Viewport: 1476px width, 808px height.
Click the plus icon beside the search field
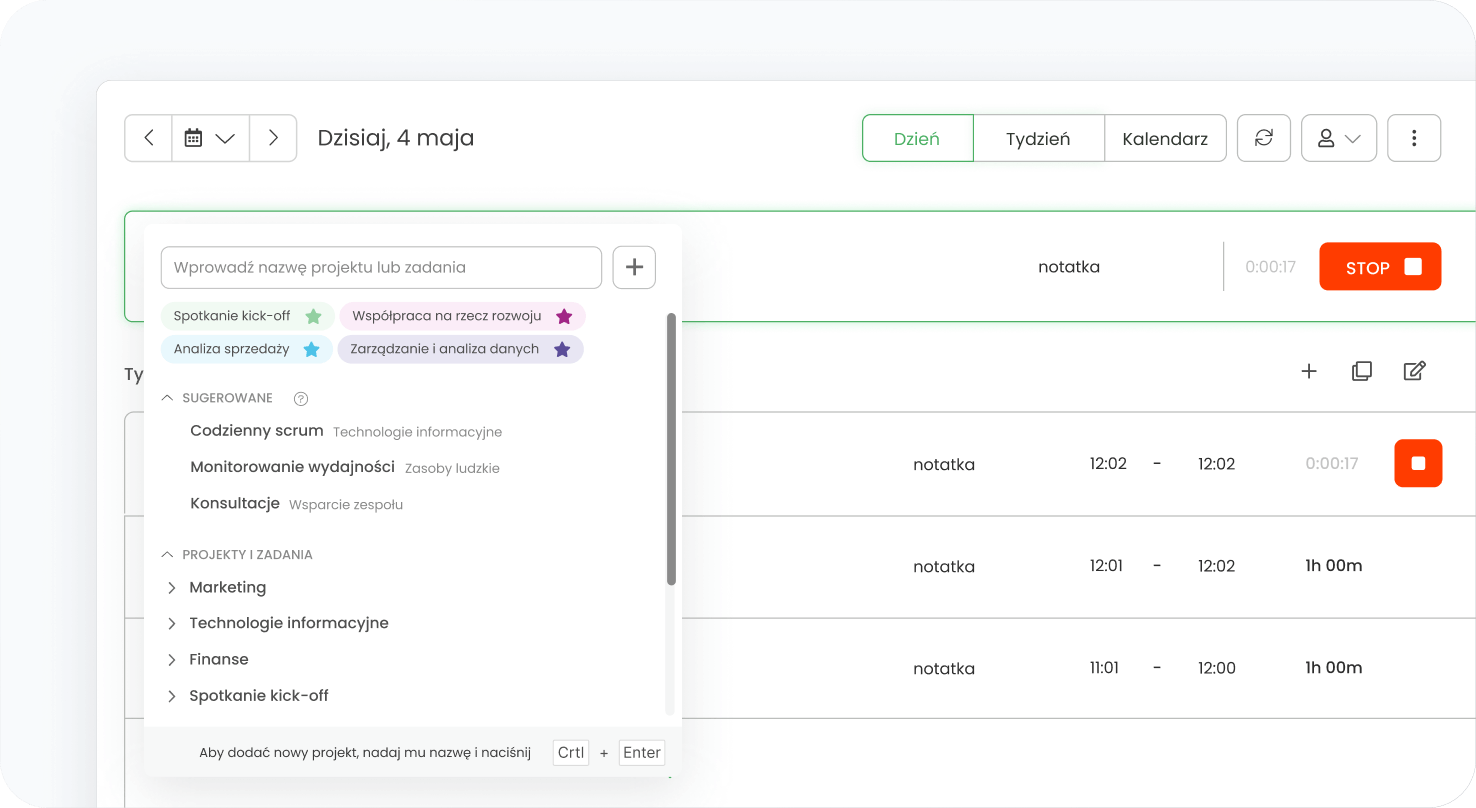pyautogui.click(x=634, y=267)
